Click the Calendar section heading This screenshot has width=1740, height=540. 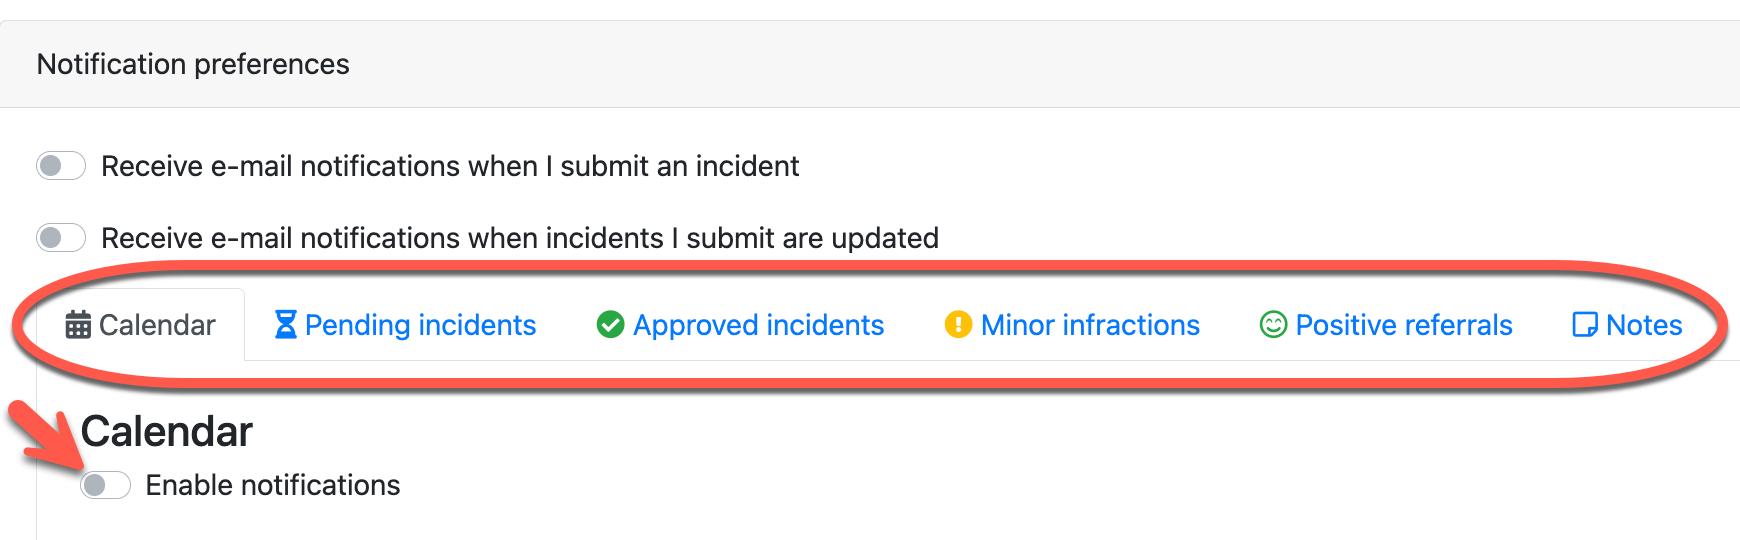pos(167,432)
